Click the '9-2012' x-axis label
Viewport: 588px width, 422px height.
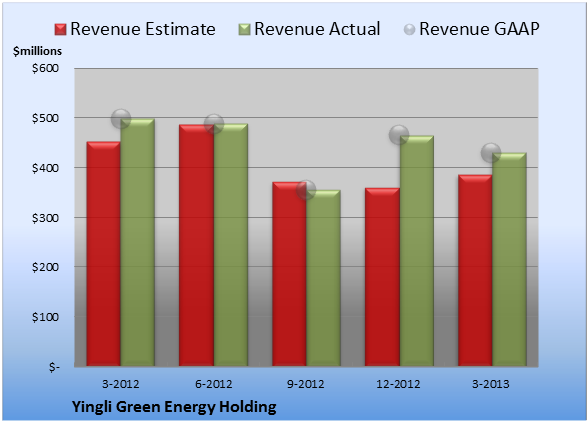click(x=306, y=384)
